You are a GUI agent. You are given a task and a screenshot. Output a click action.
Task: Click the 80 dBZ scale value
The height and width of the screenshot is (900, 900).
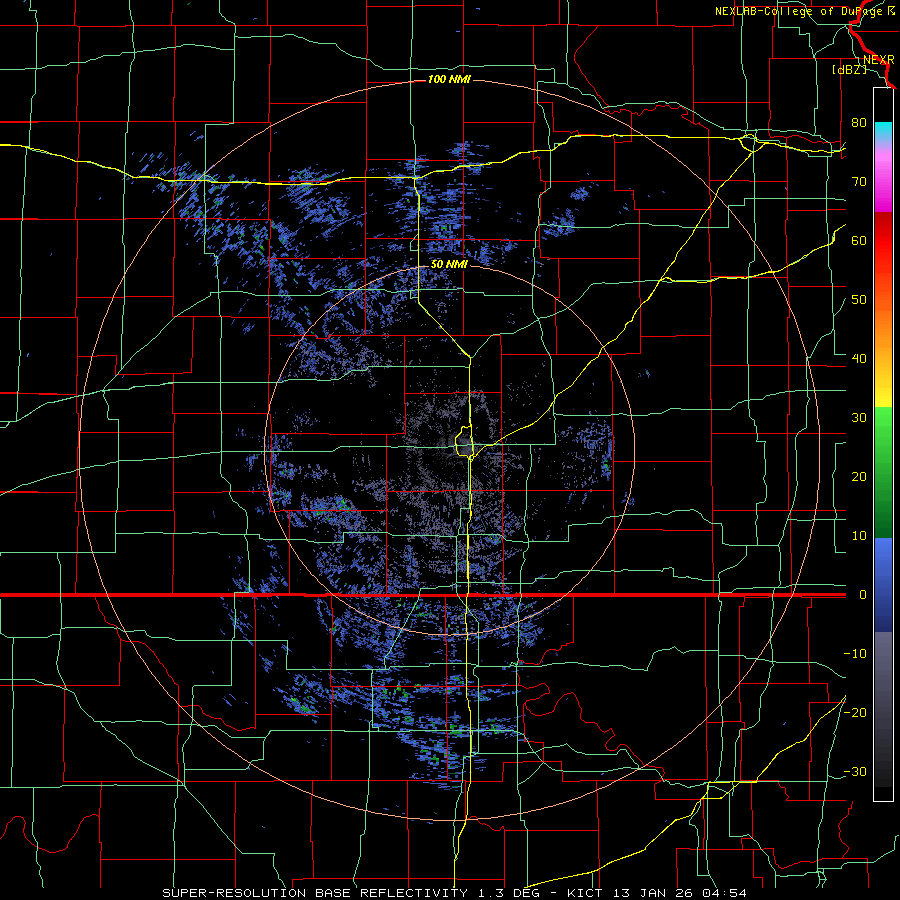859,122
